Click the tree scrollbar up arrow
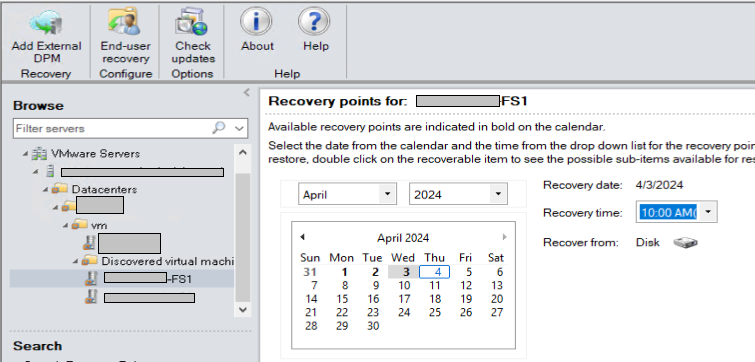The width and height of the screenshot is (755, 362). tap(242, 153)
